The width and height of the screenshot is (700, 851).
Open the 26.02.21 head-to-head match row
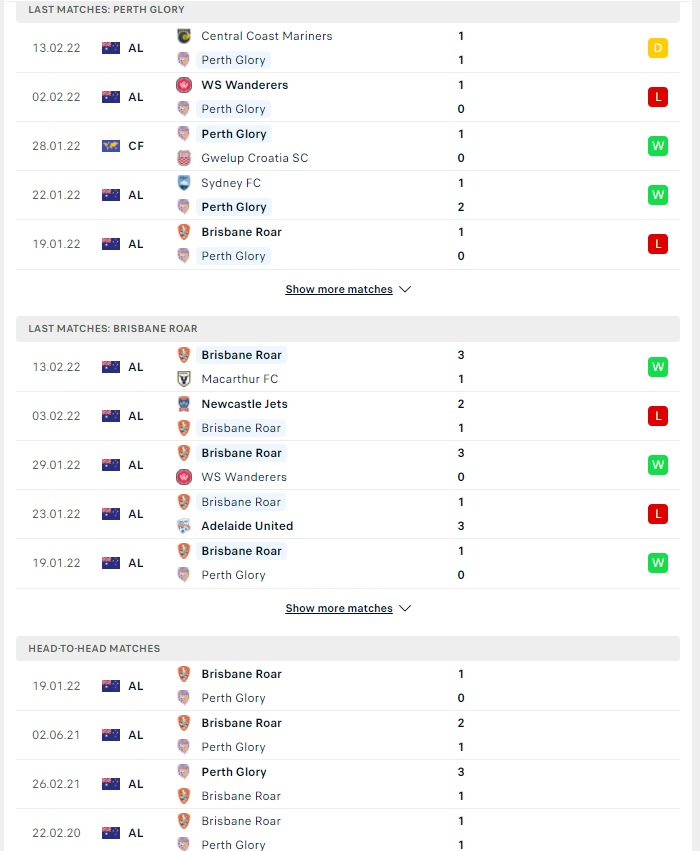click(348, 784)
